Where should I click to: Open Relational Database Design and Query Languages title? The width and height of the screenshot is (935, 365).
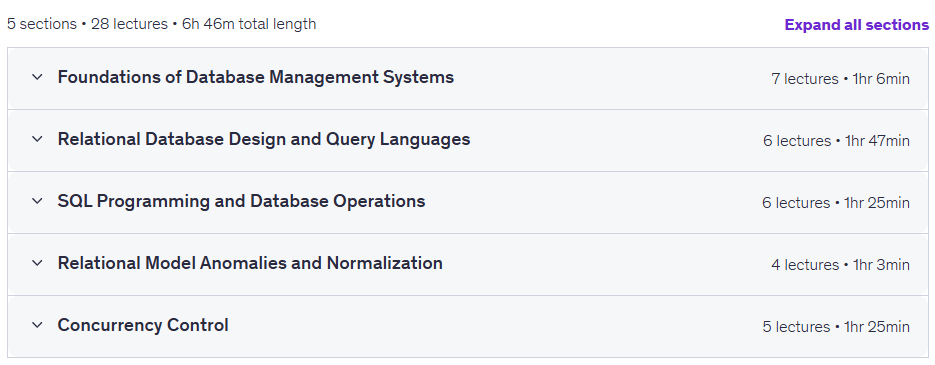[264, 140]
